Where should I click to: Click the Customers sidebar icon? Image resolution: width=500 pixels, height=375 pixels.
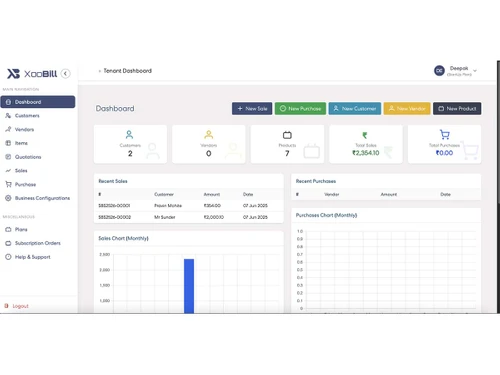(x=8, y=116)
